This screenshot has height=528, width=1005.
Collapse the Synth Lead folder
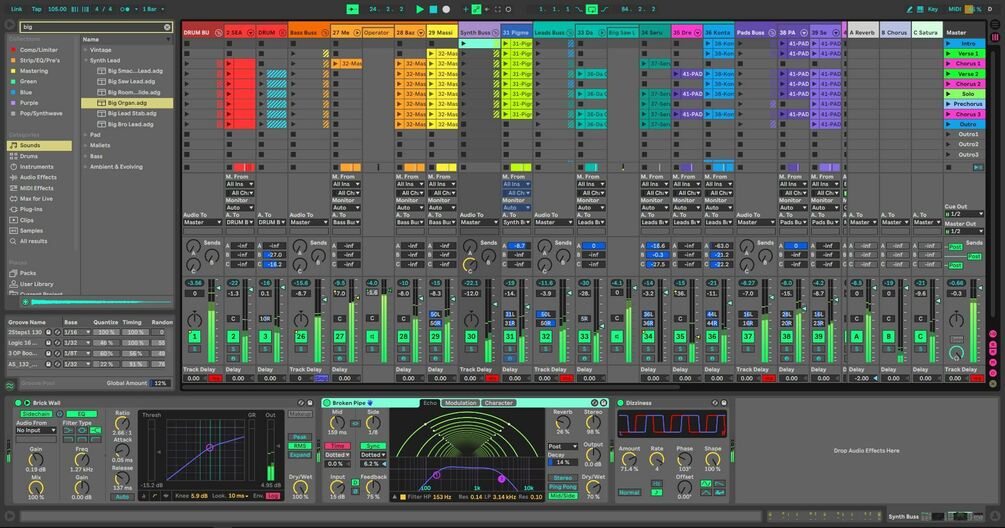(x=86, y=60)
